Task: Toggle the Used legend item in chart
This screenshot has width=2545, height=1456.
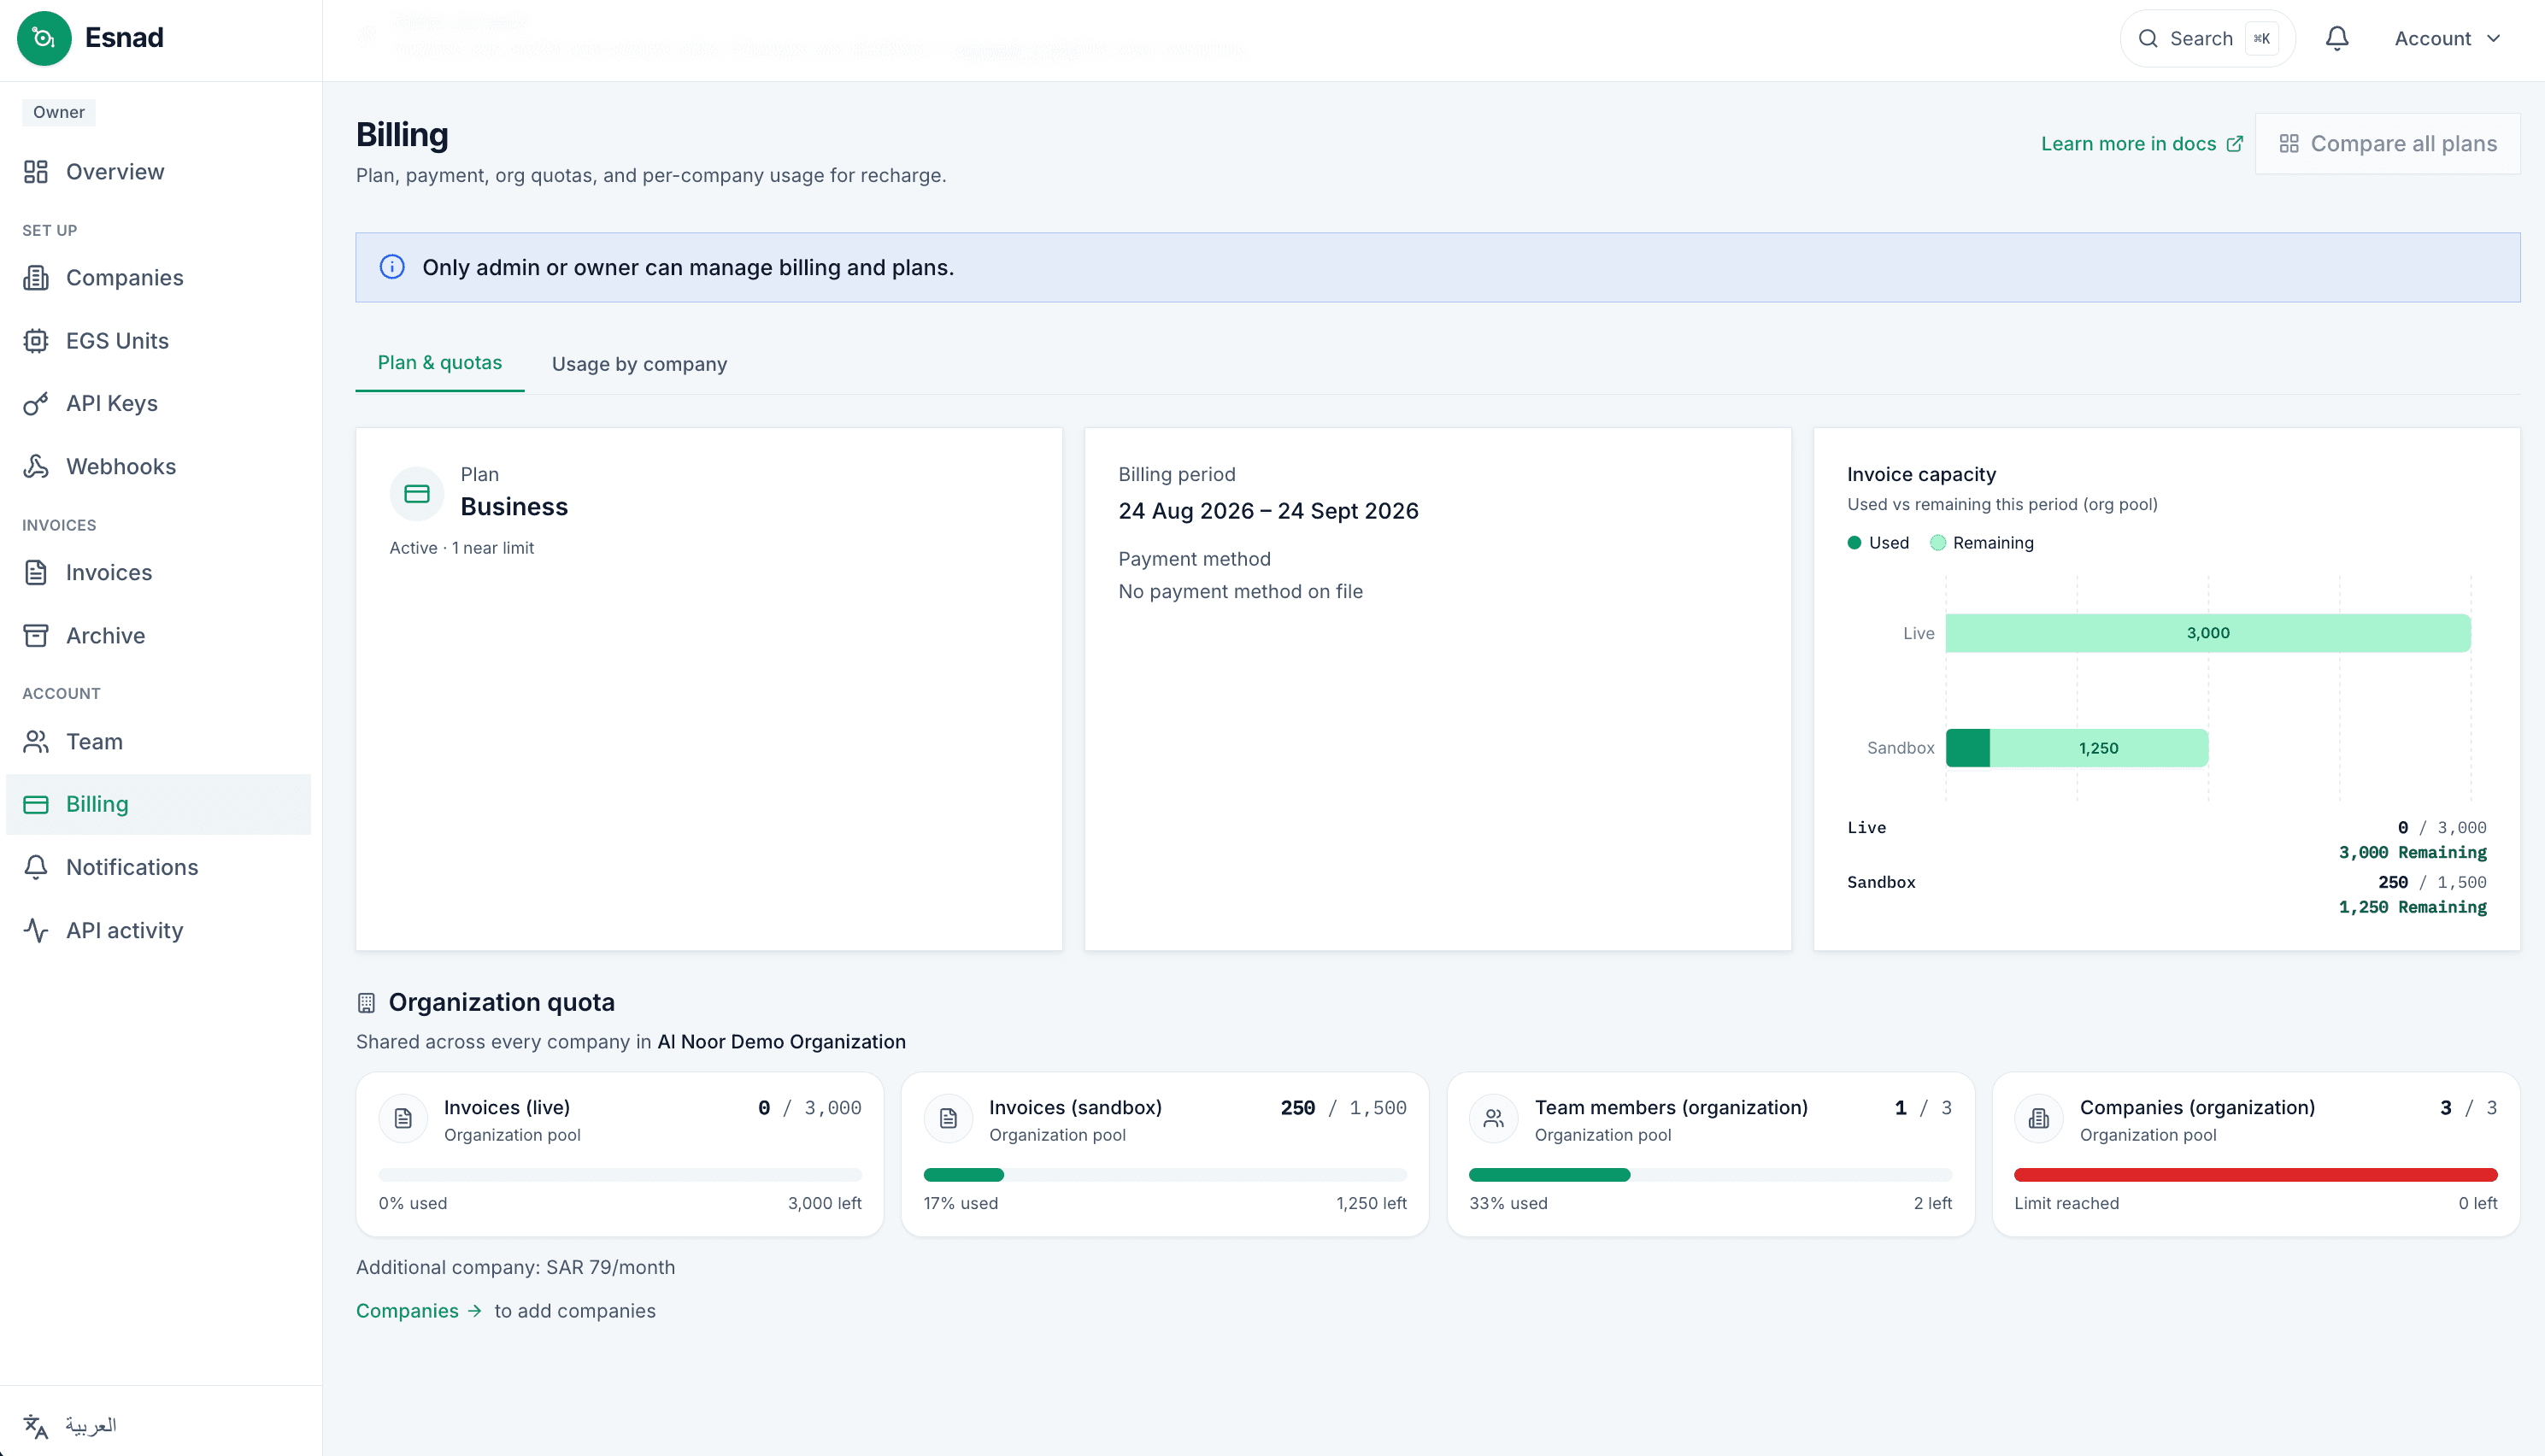Action: [1878, 543]
